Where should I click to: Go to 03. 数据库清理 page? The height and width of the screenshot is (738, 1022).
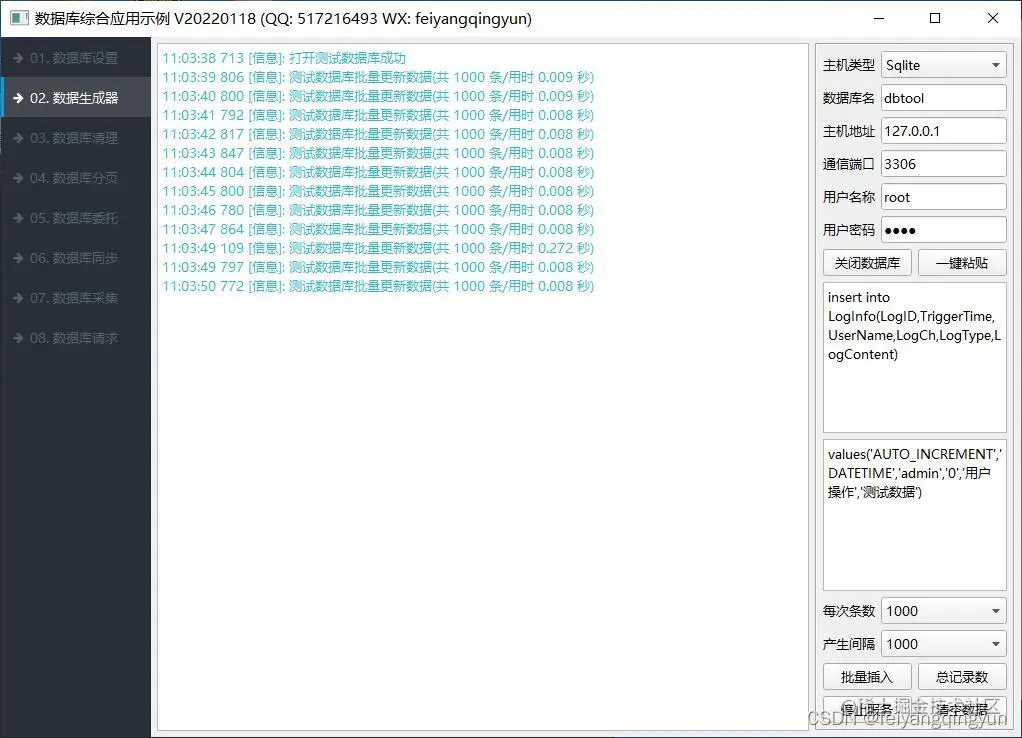pos(75,138)
